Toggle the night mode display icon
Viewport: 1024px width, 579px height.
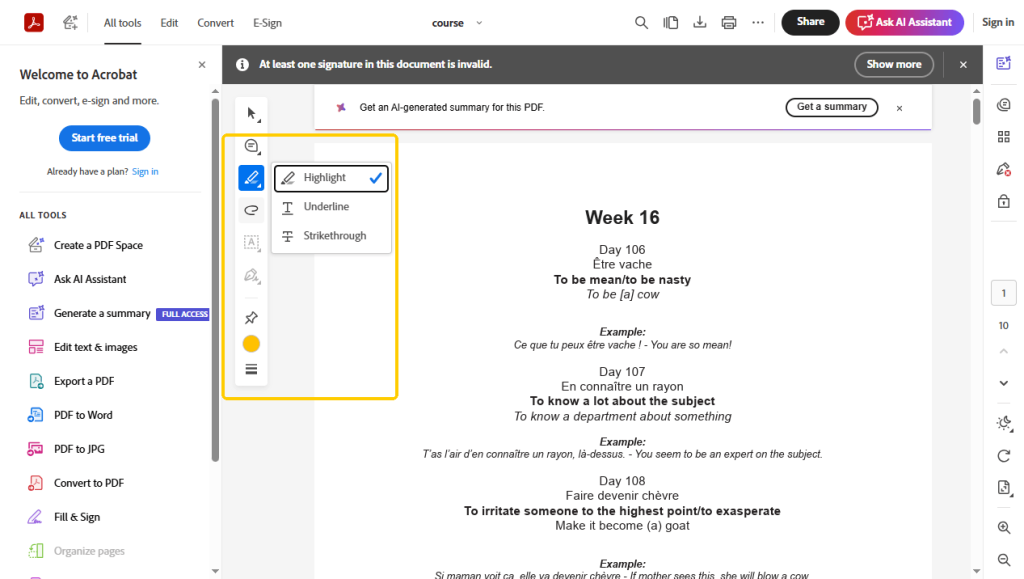click(1004, 424)
